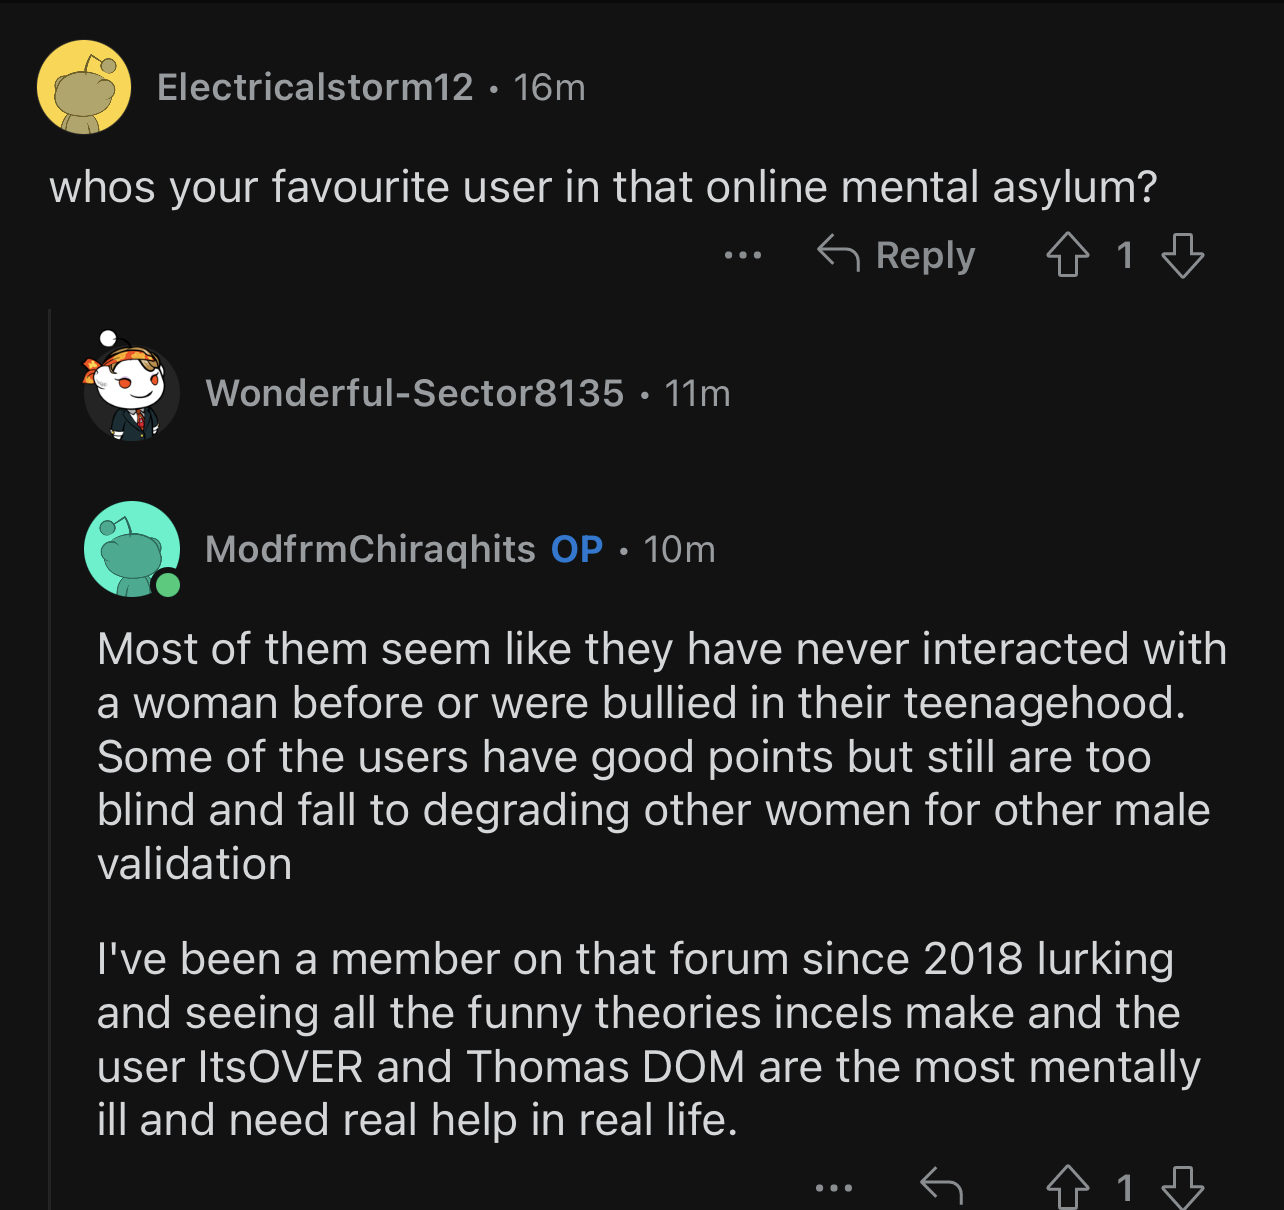Collapse thread using the vertical thread line

[x=50, y=760]
